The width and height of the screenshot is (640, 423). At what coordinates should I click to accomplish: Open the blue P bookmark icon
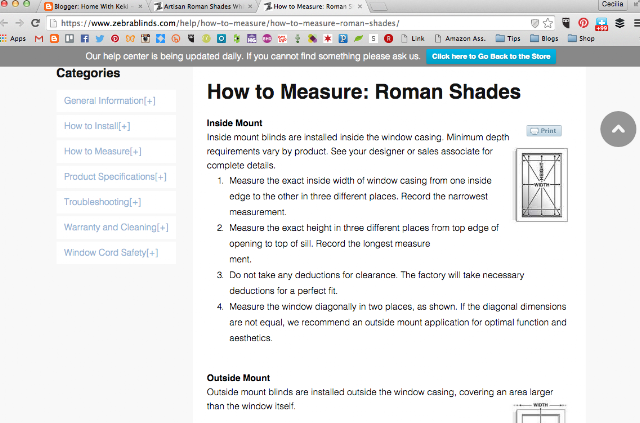point(343,38)
